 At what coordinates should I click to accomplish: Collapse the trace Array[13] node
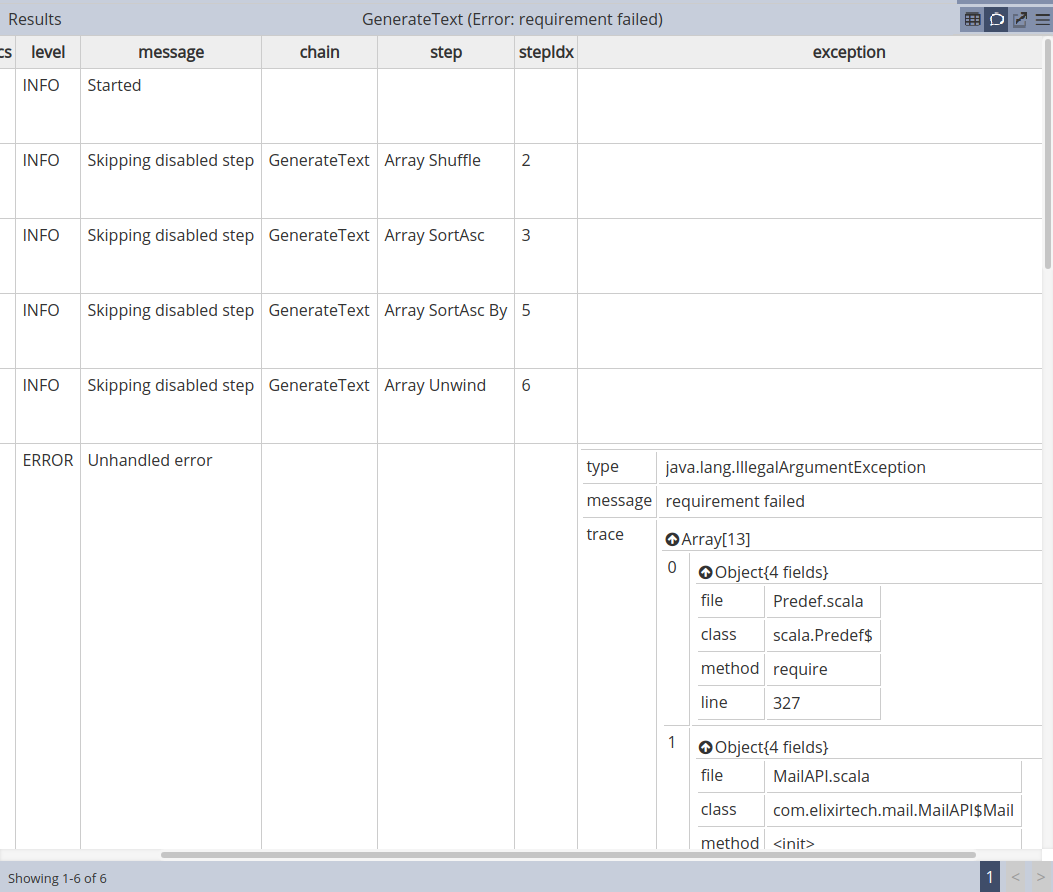[x=672, y=540]
